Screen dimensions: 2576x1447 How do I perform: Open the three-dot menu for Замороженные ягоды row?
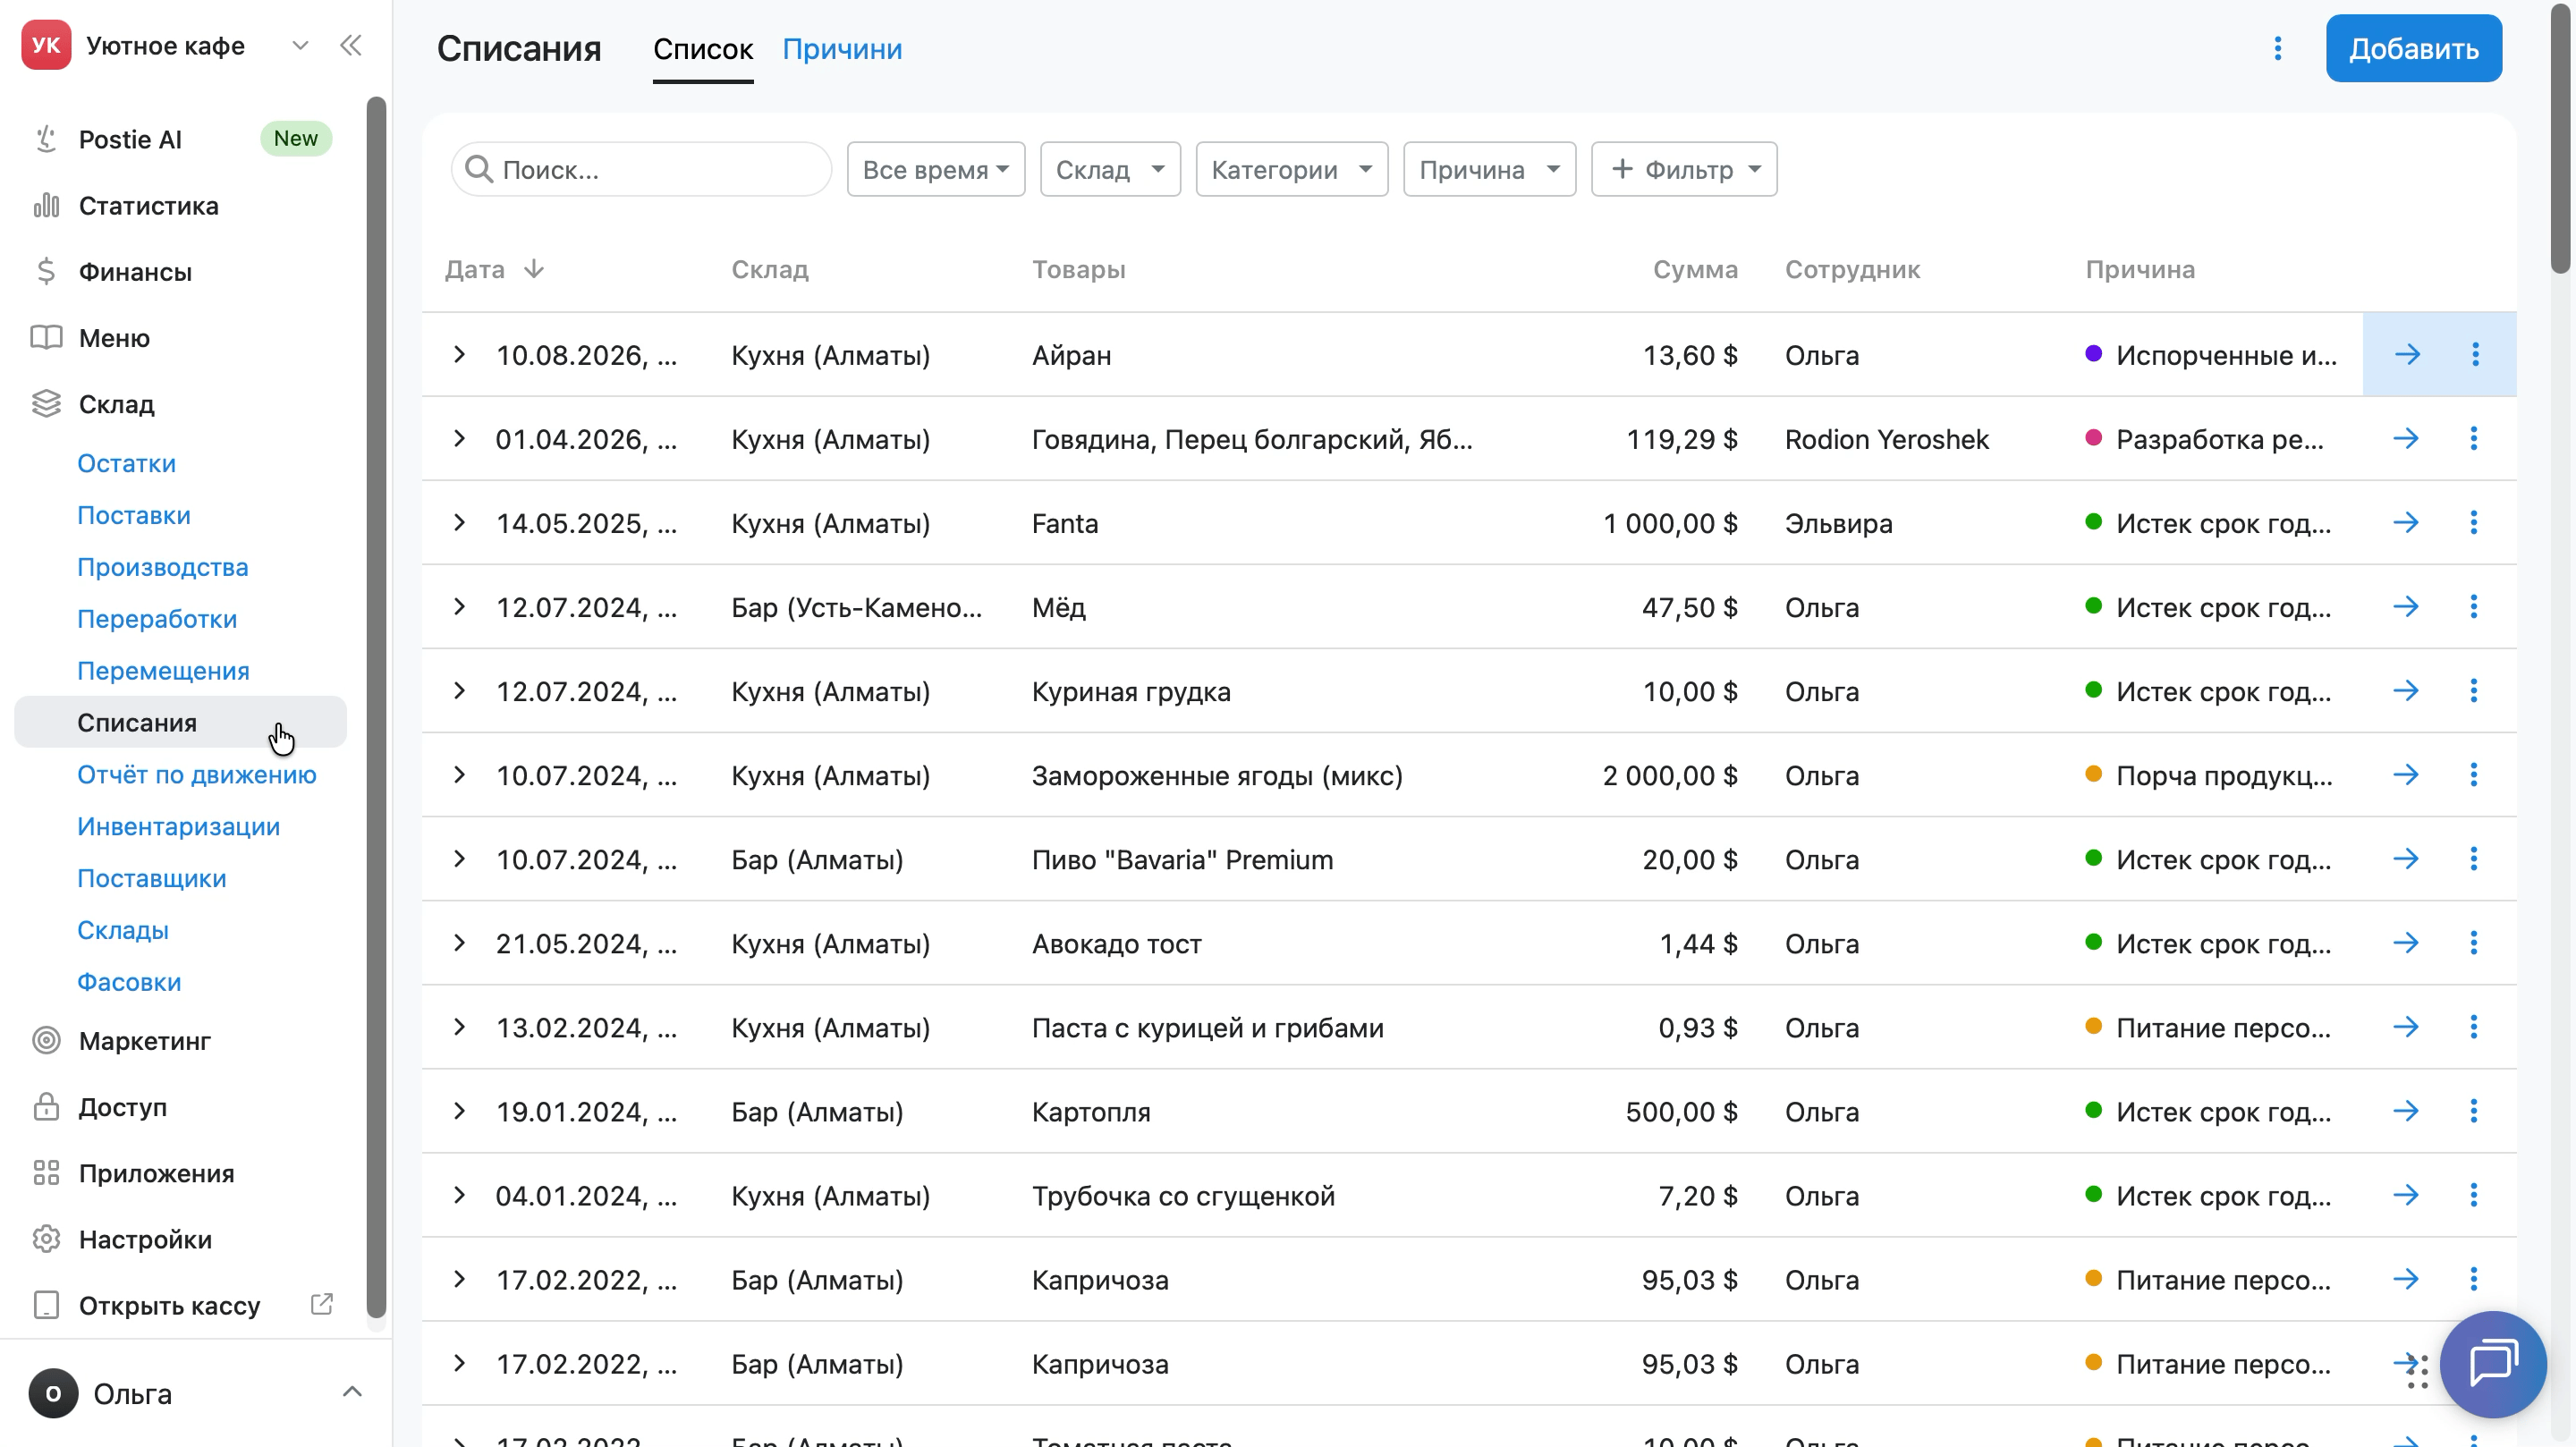pos(2474,774)
